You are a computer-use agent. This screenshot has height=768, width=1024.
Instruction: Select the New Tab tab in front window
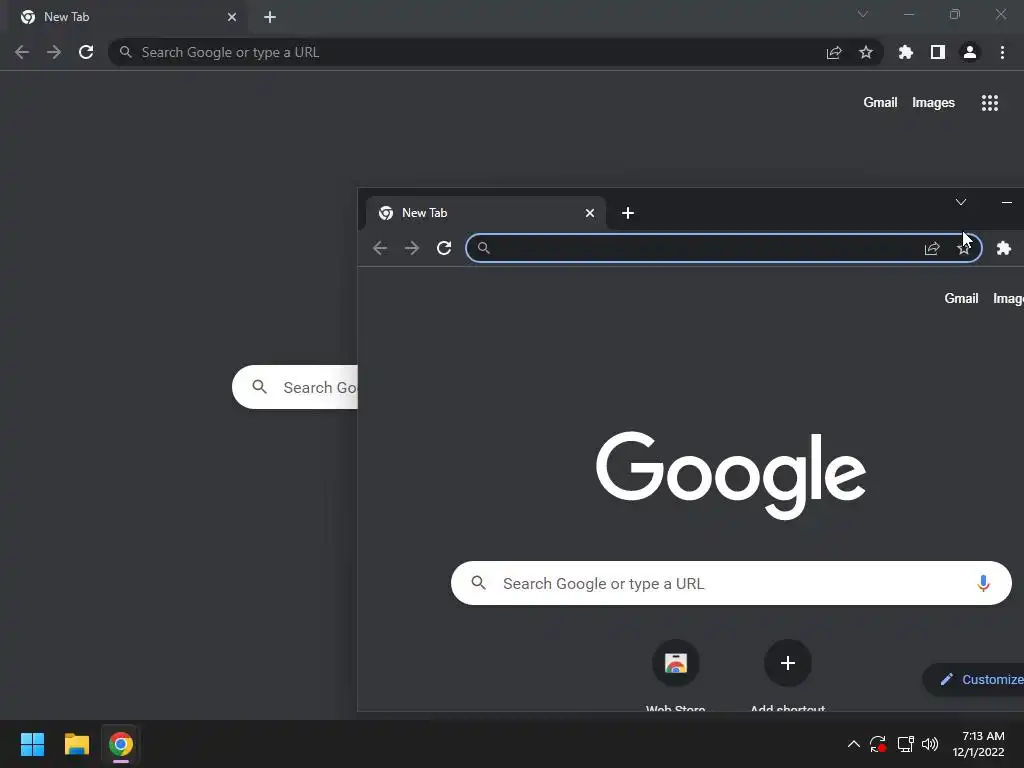(x=485, y=213)
